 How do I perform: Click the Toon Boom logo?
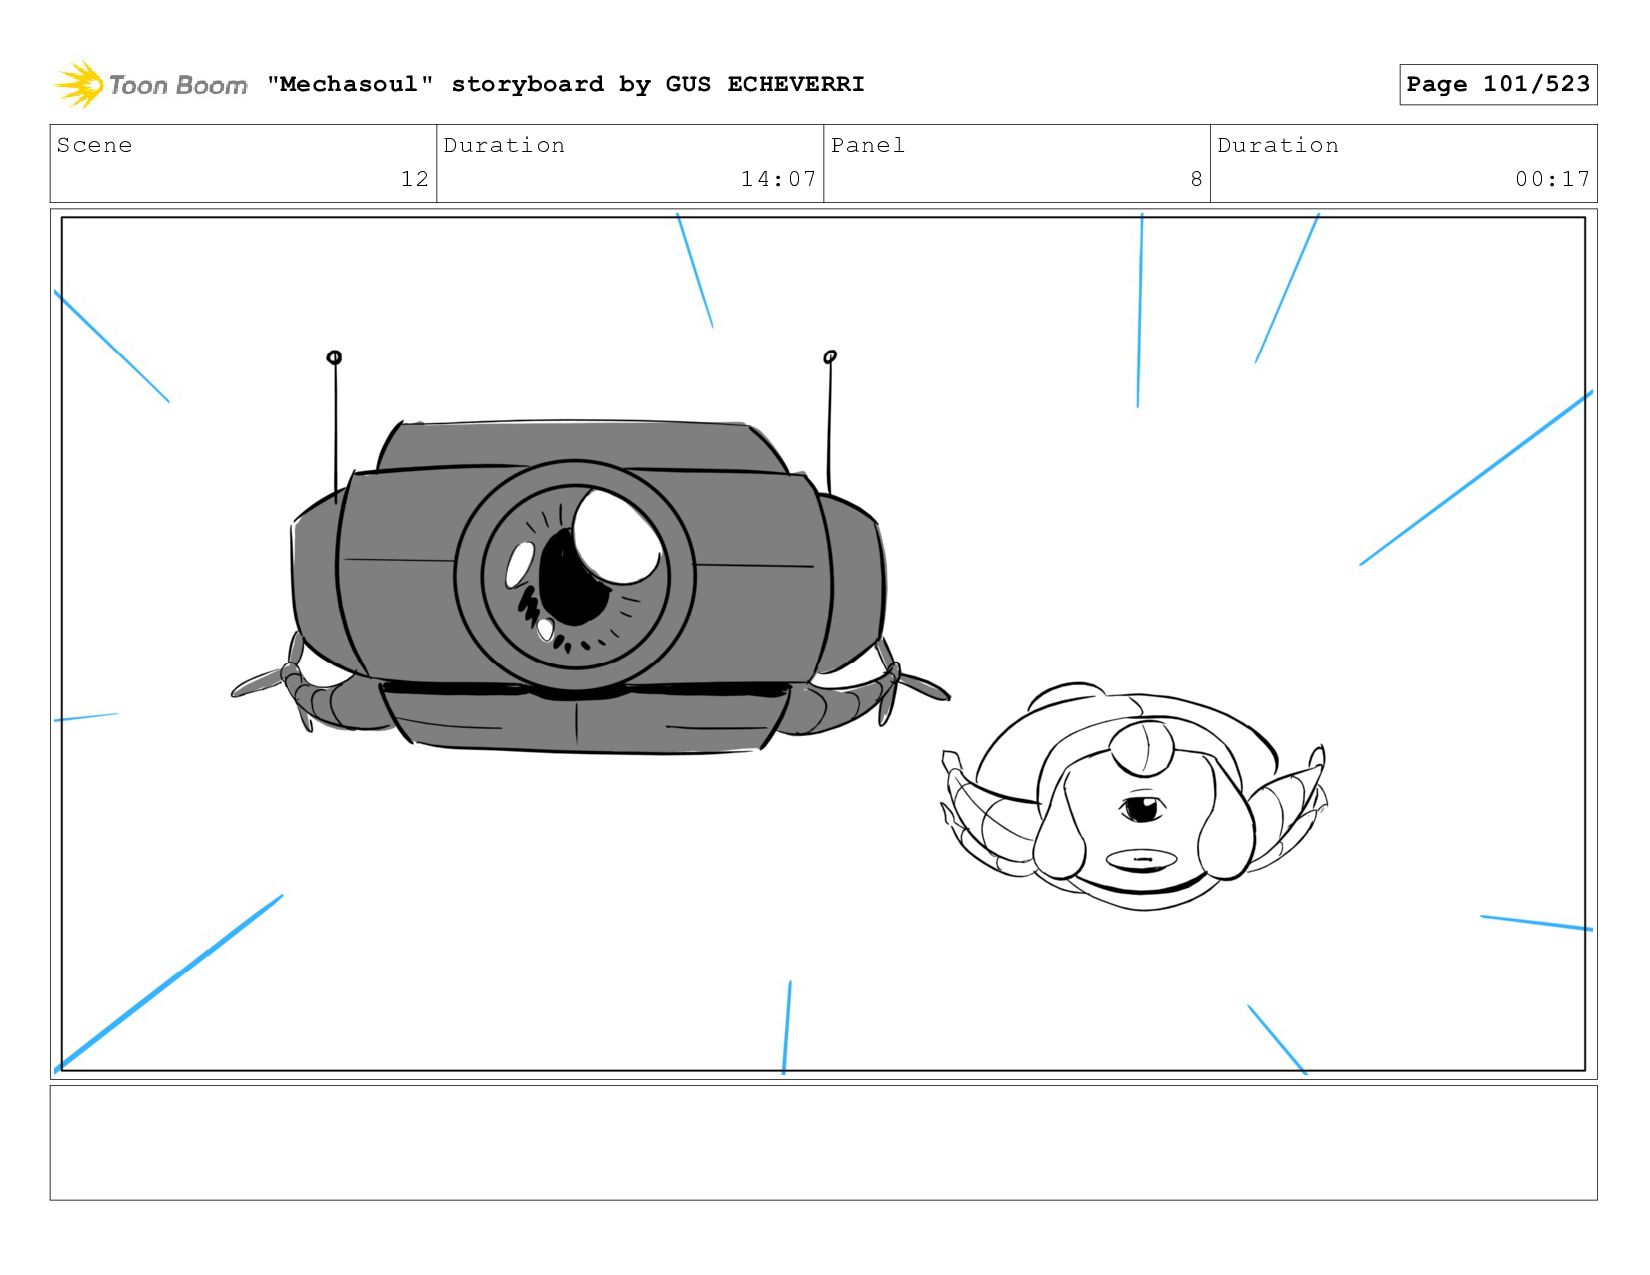point(150,85)
